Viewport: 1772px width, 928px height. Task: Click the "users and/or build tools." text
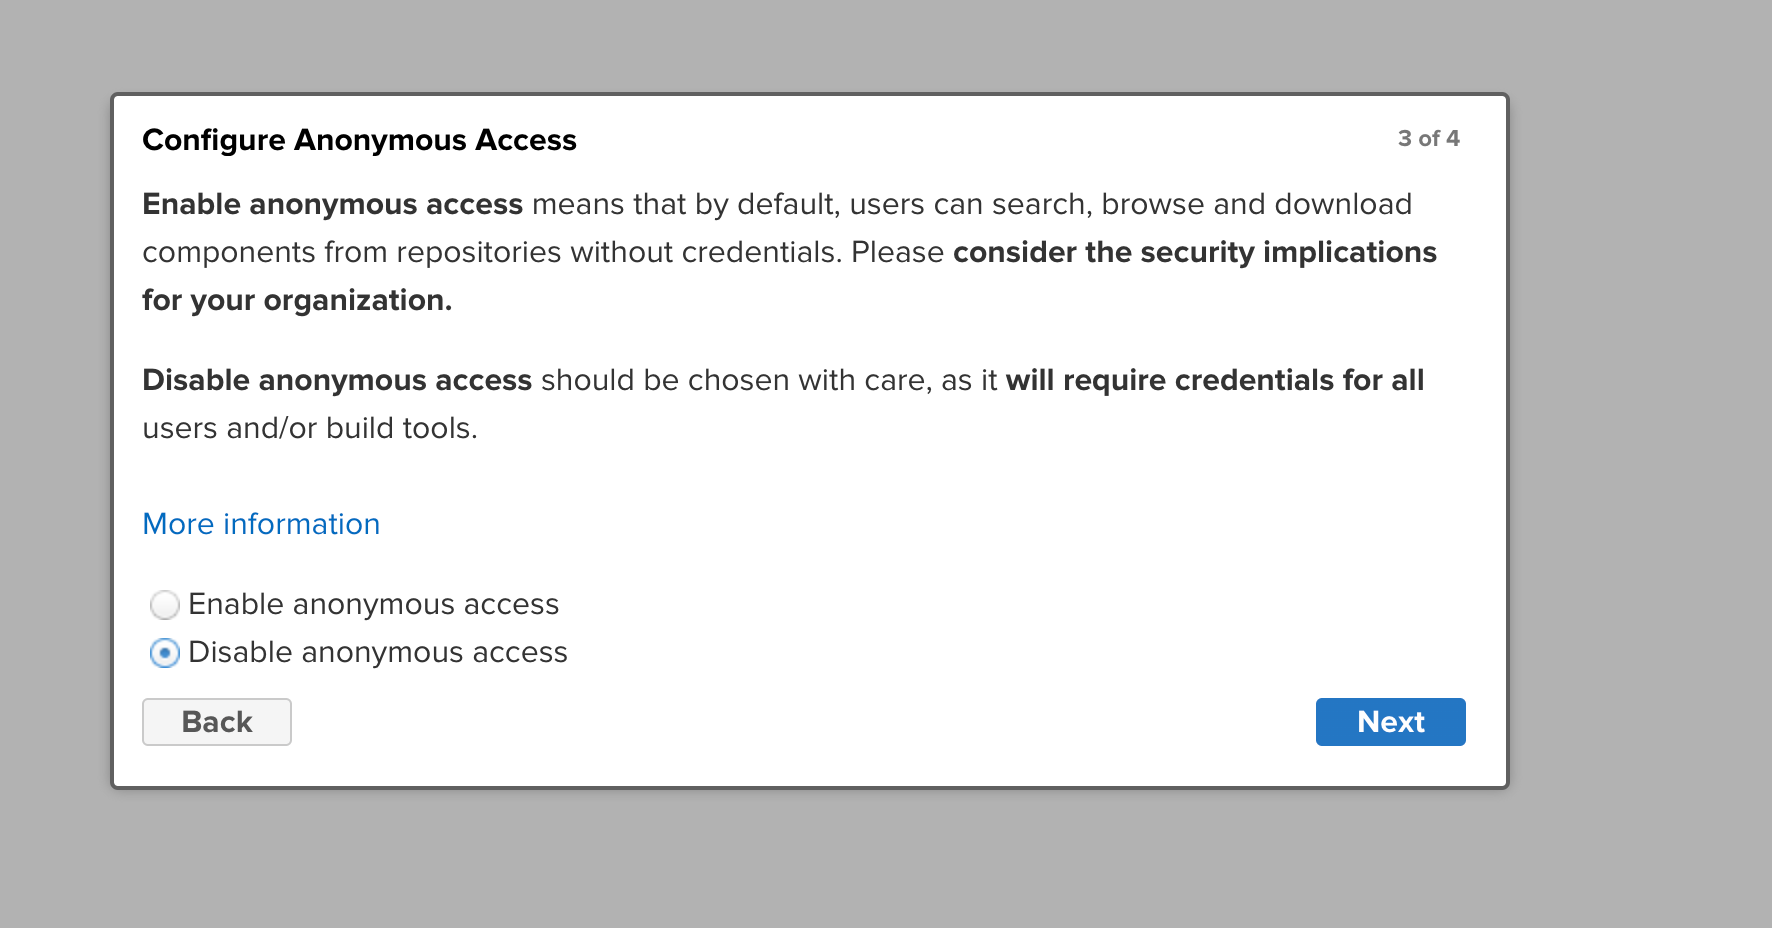310,428
